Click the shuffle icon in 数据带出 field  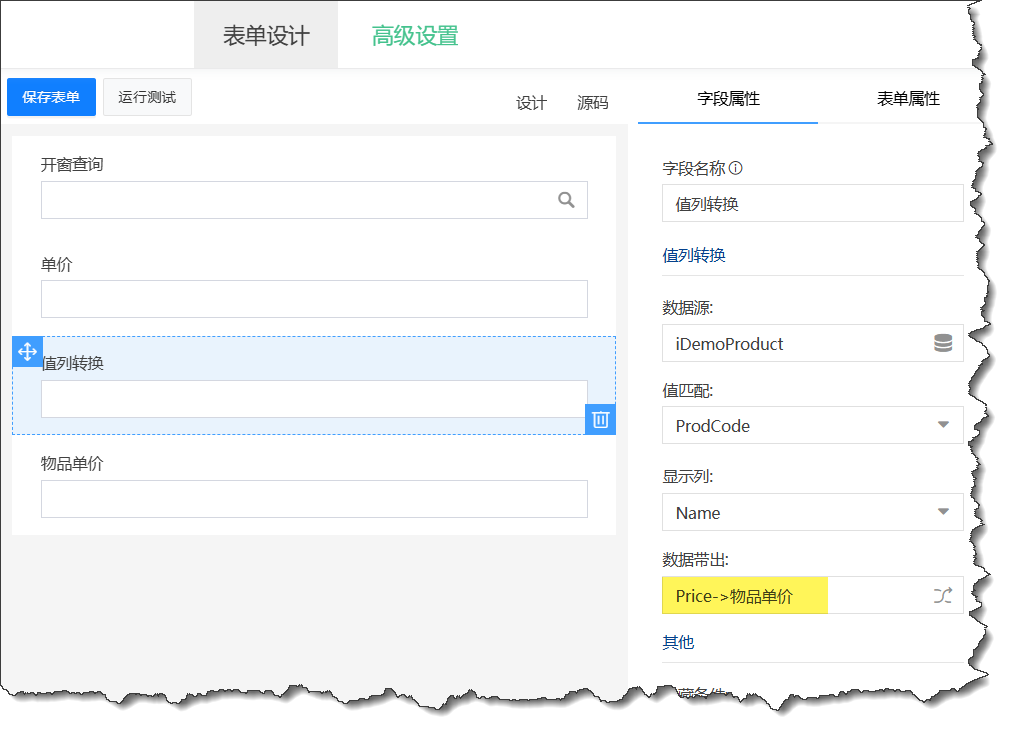(x=942, y=596)
